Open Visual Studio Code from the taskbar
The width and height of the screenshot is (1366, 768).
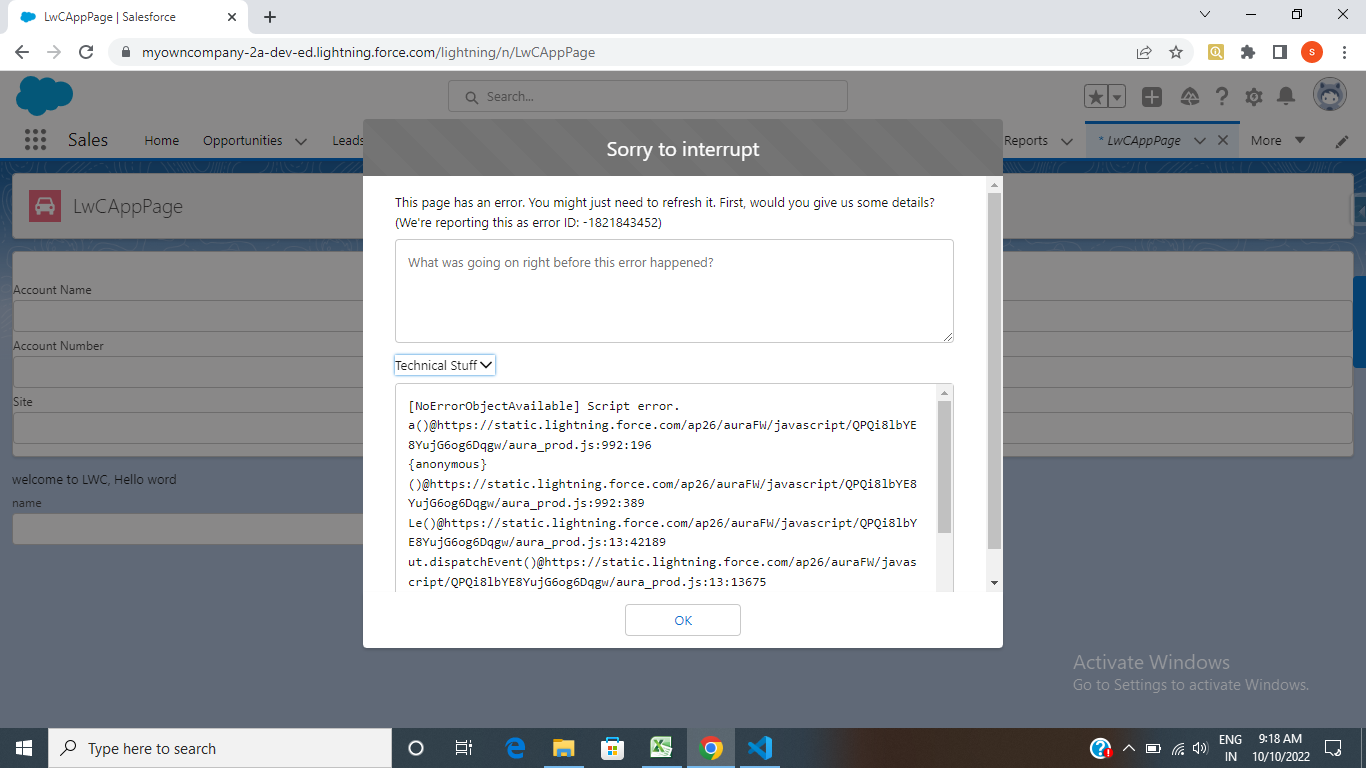pos(759,748)
